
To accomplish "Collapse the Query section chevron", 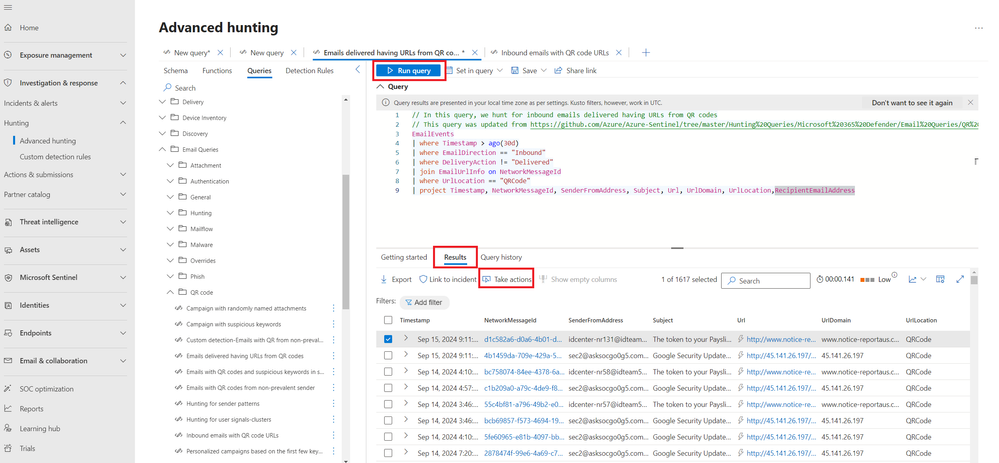I will (x=380, y=87).
